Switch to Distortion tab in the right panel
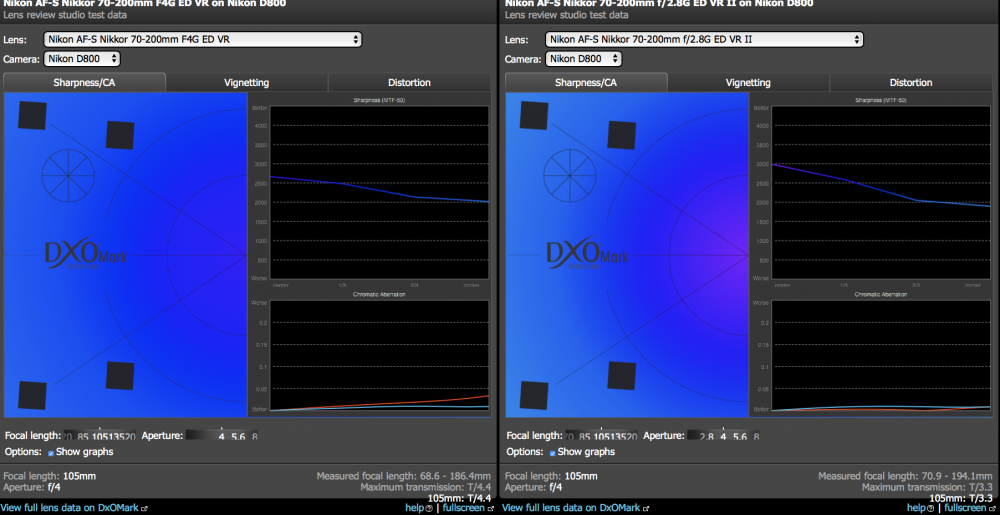Viewport: 1000px width, 515px height. (911, 82)
